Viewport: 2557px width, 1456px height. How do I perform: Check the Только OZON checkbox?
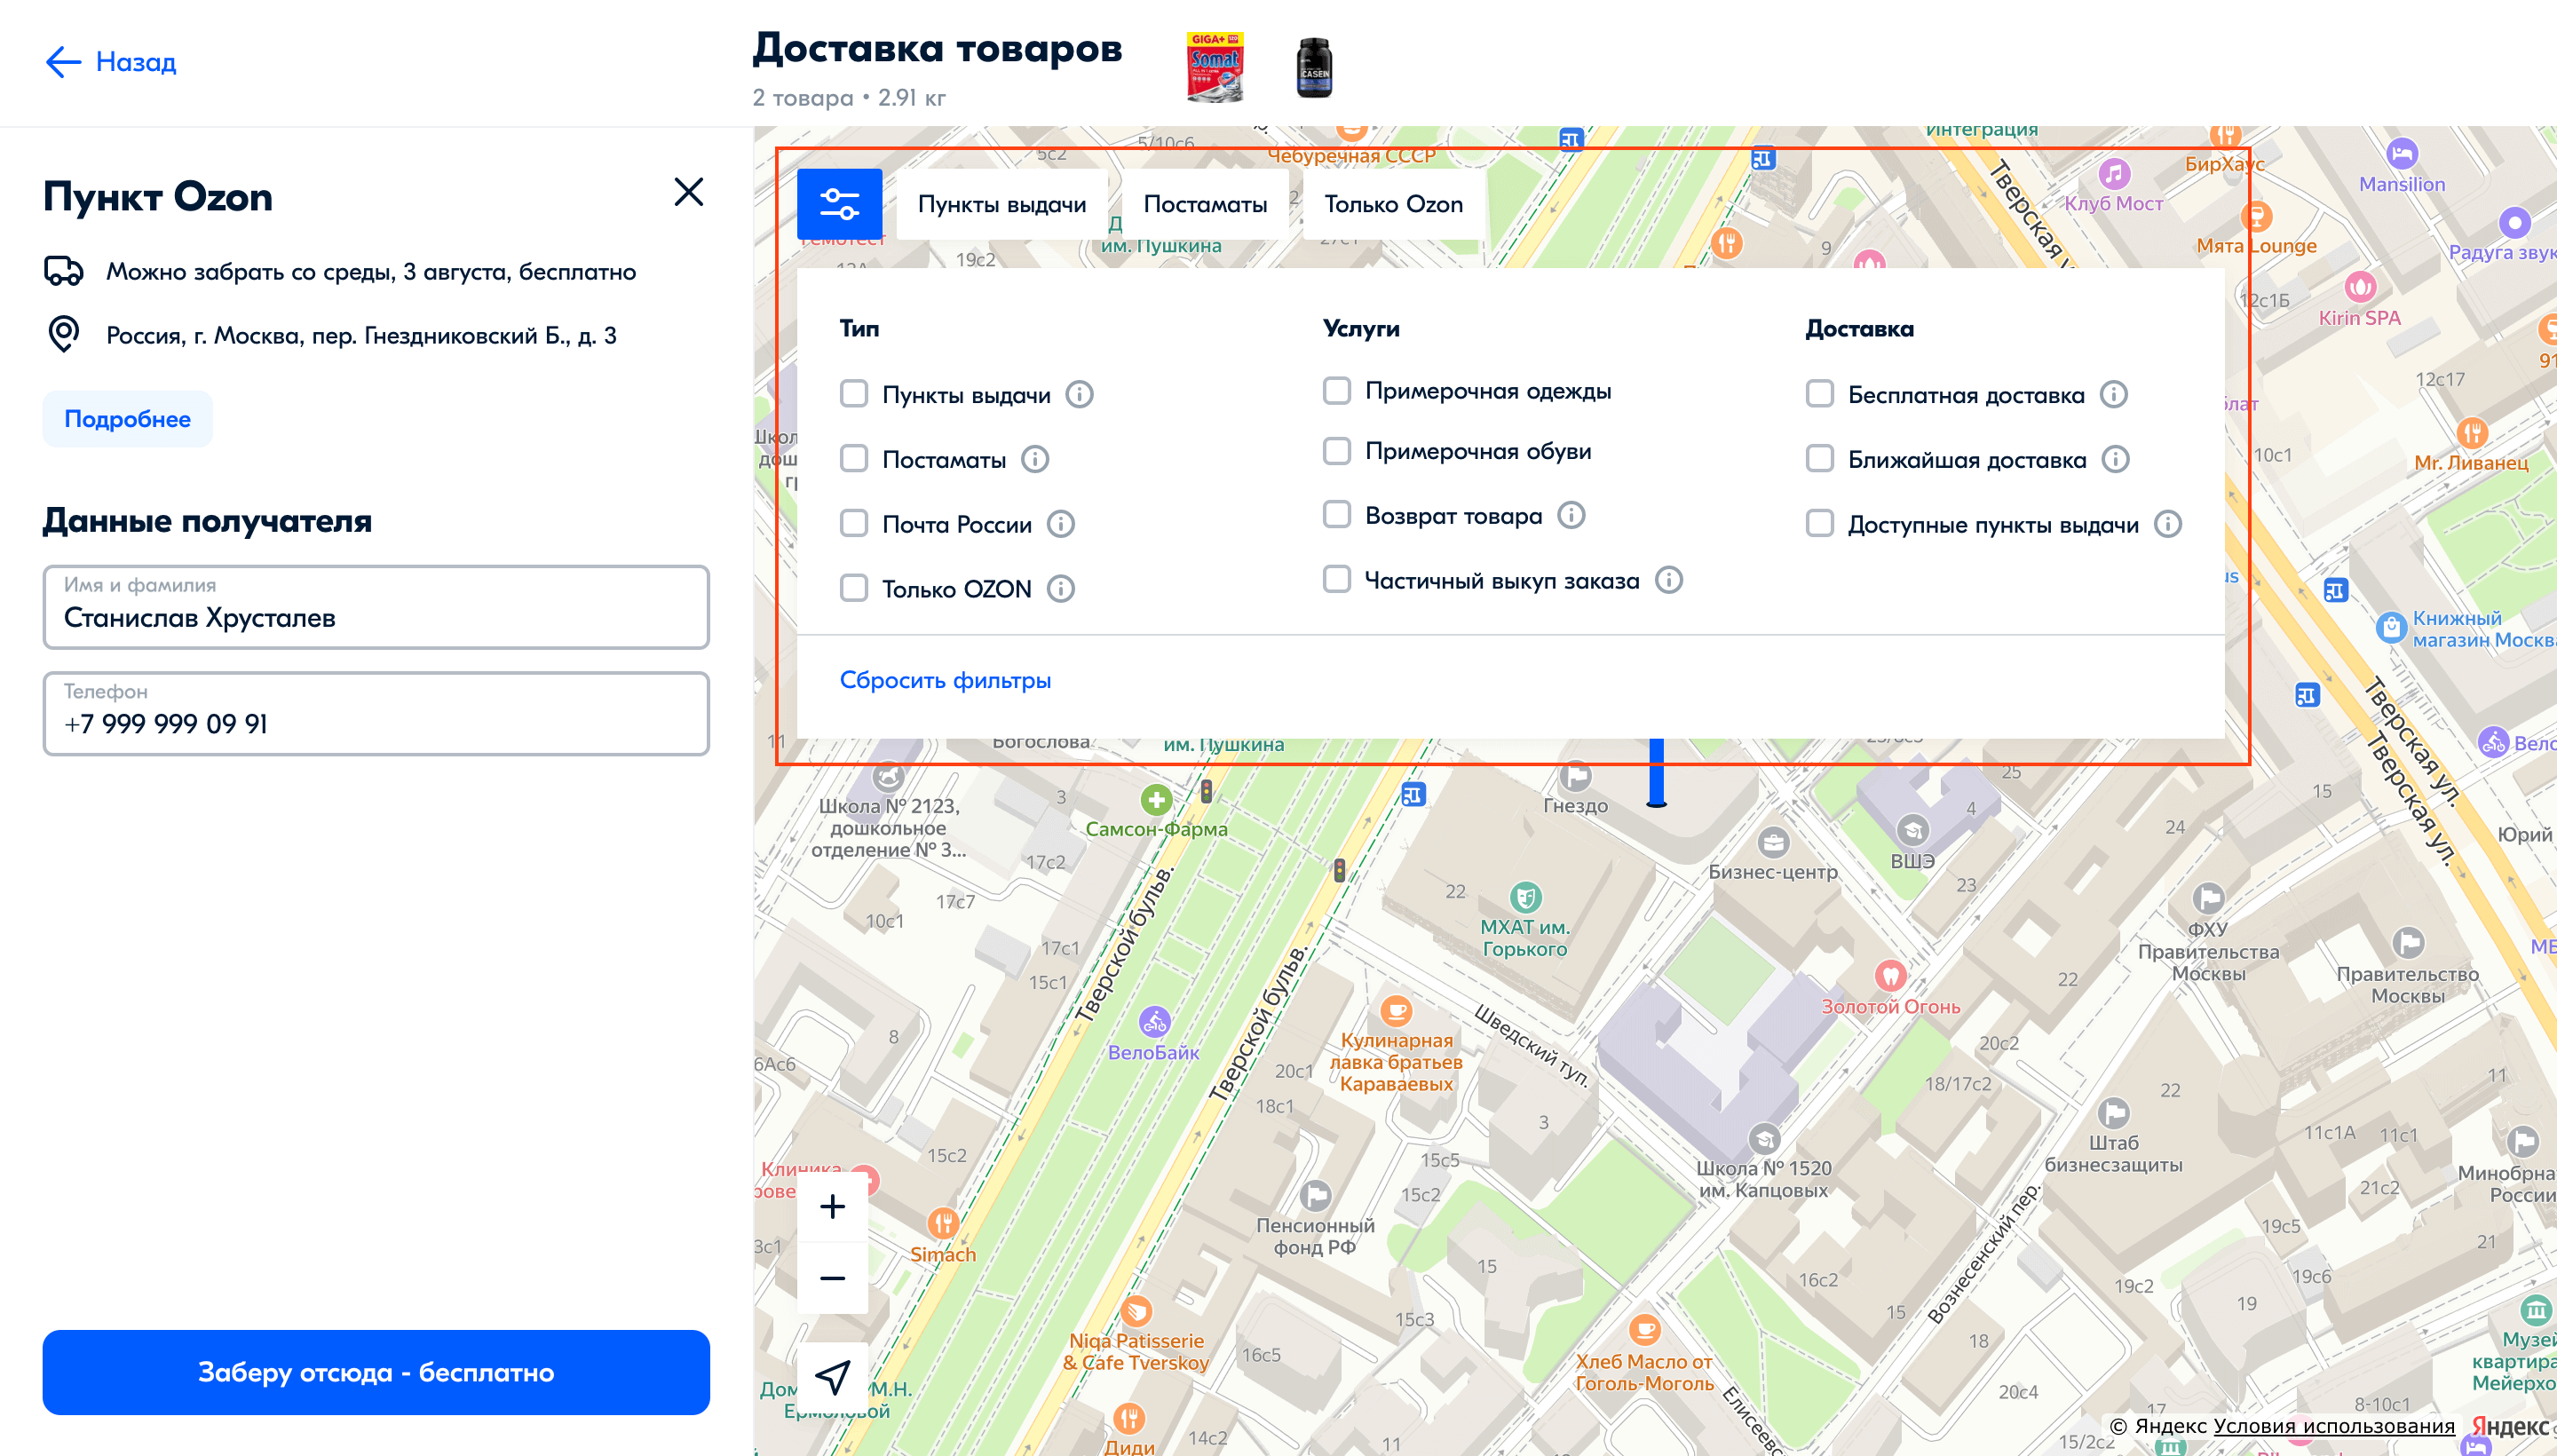pyautogui.click(x=853, y=589)
